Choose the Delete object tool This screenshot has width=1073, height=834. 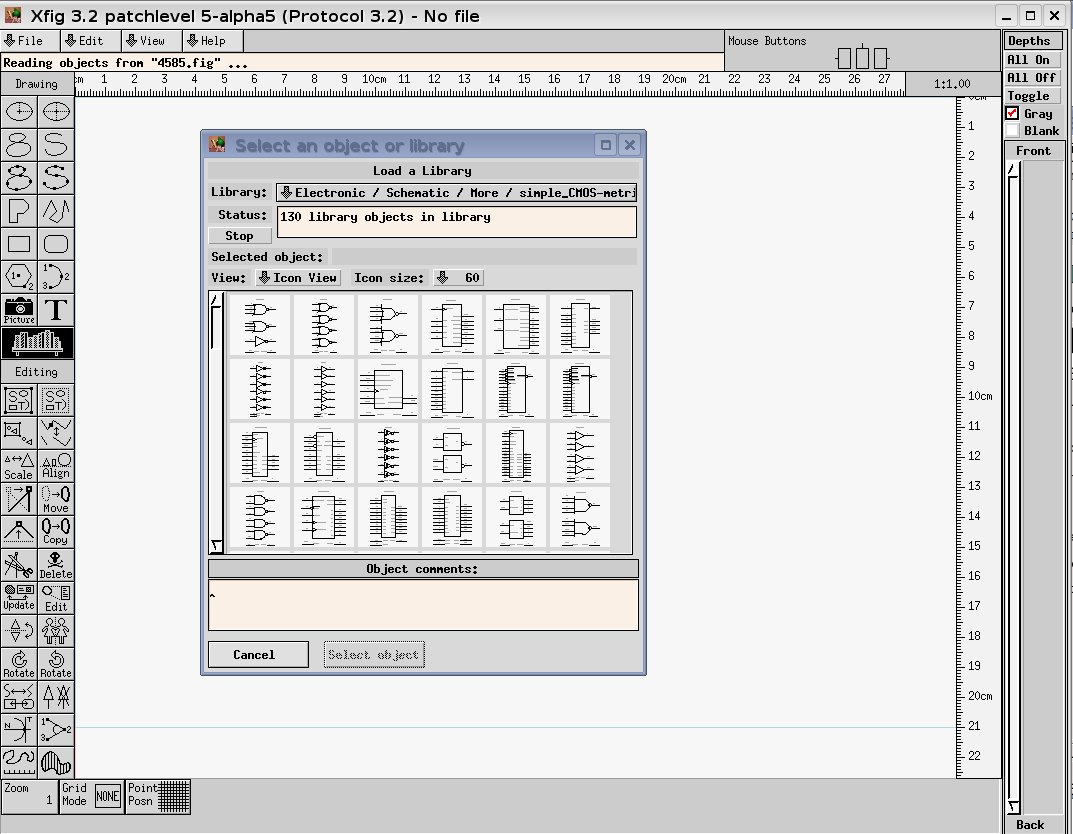pos(56,565)
